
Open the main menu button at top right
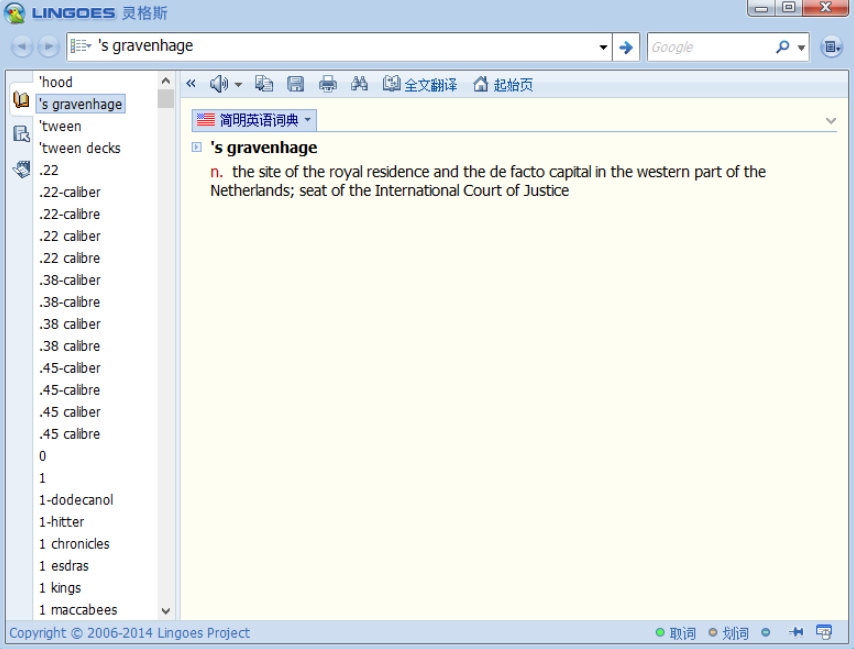831,47
